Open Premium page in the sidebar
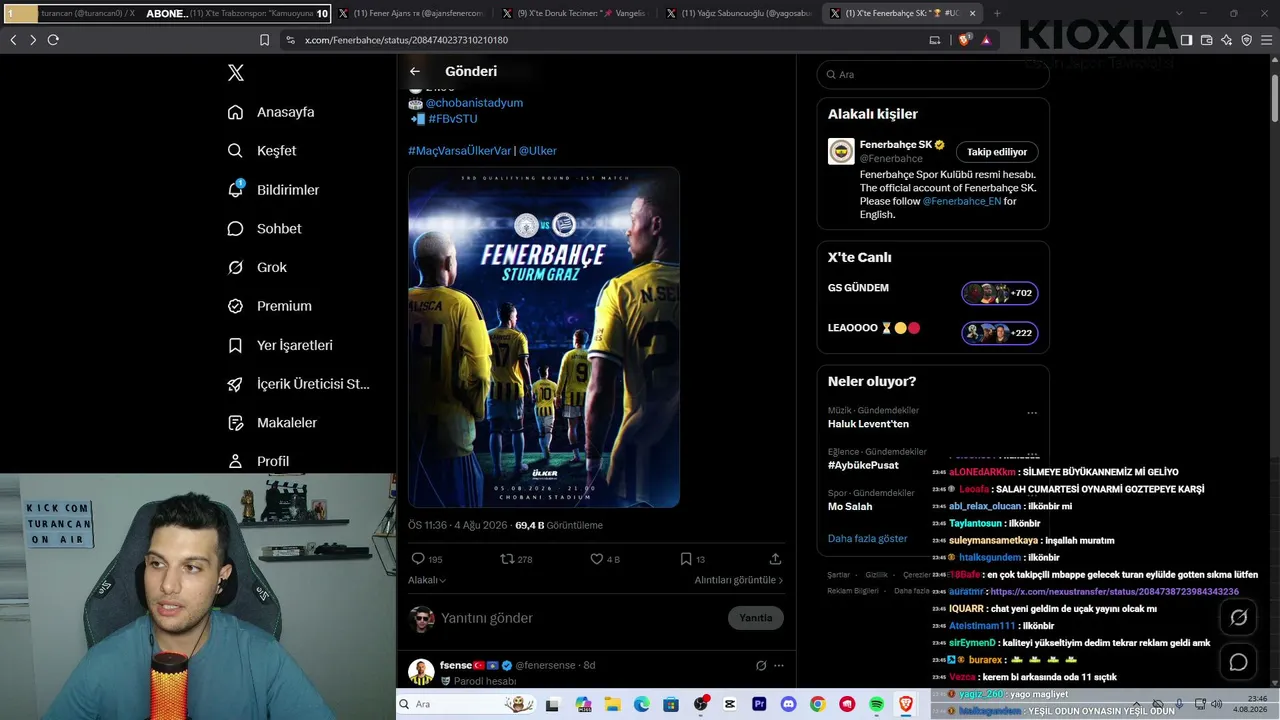 (x=269, y=306)
